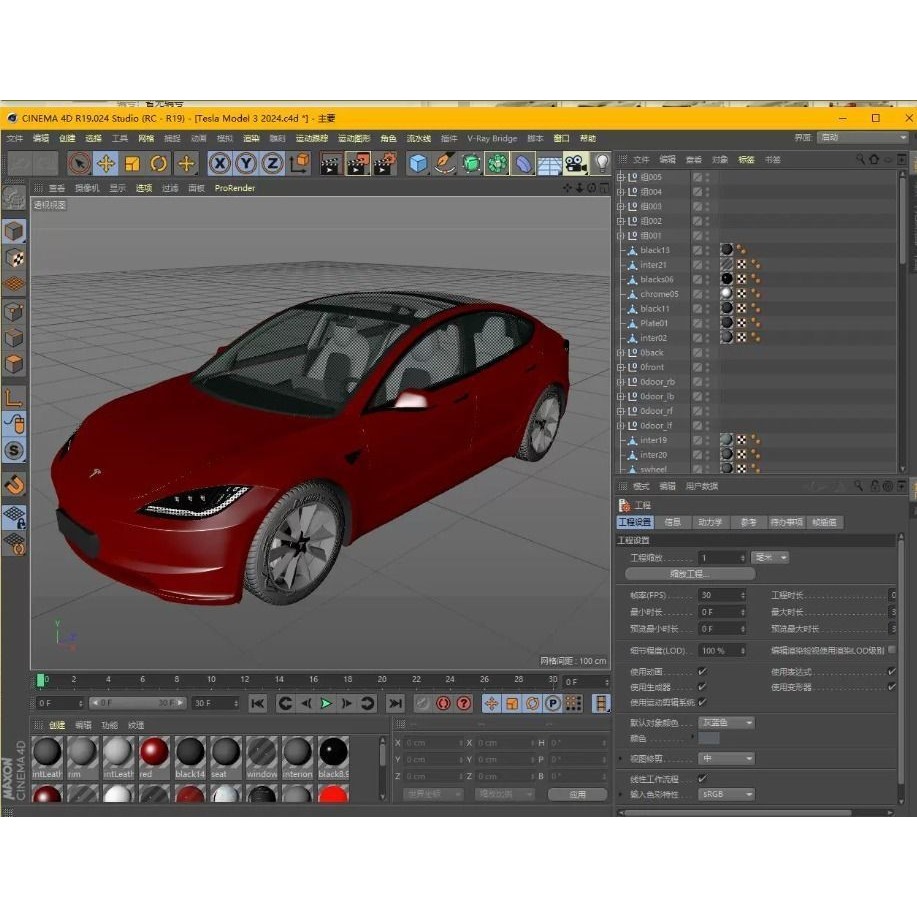Toggle the Z axis lock
The image size is (917, 917).
(x=273, y=163)
